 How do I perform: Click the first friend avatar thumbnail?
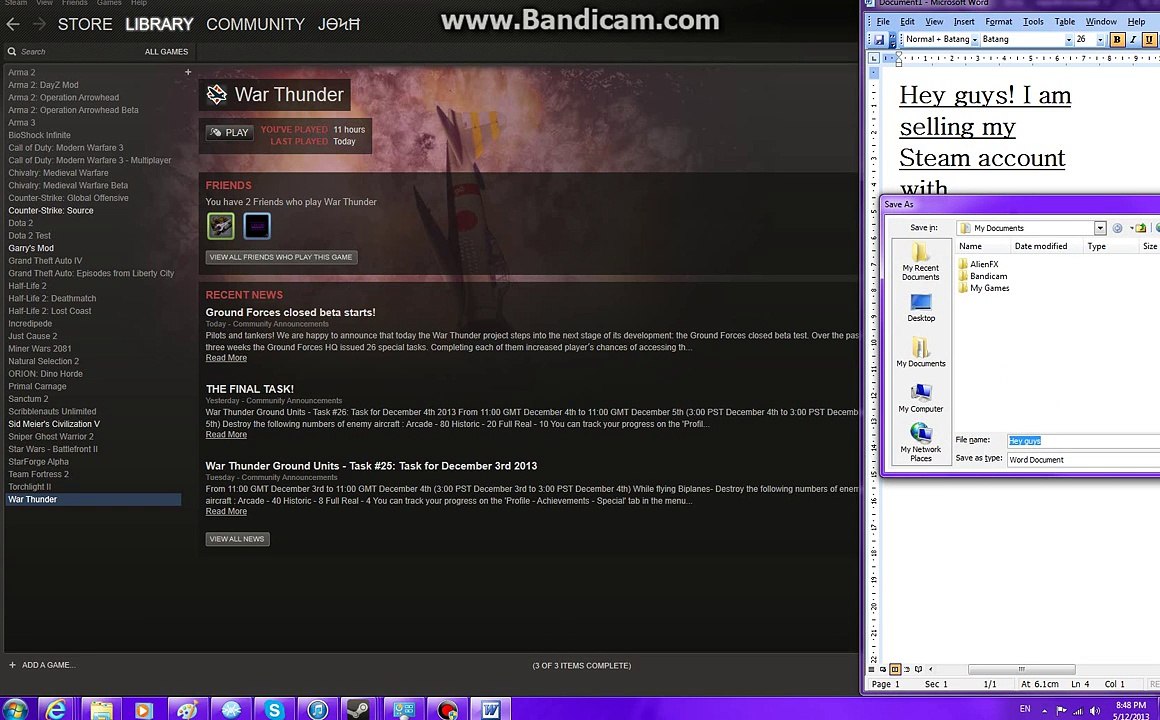click(220, 226)
